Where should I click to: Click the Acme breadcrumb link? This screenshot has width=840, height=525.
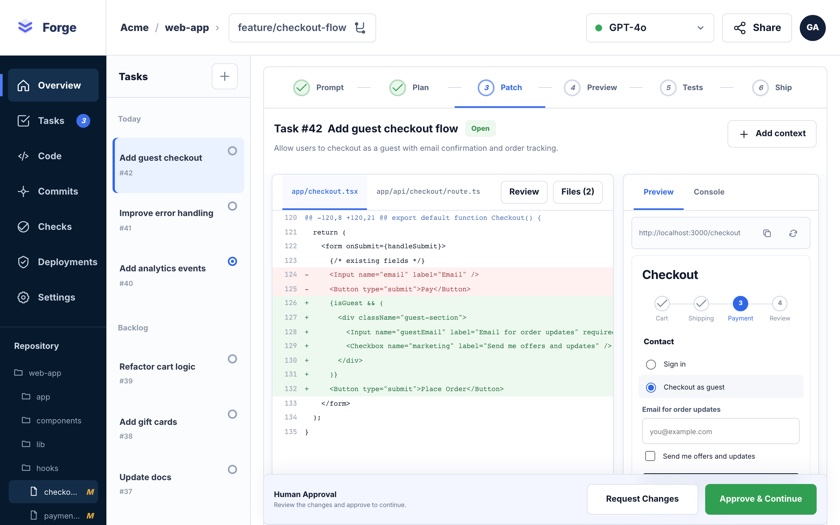[x=134, y=27]
